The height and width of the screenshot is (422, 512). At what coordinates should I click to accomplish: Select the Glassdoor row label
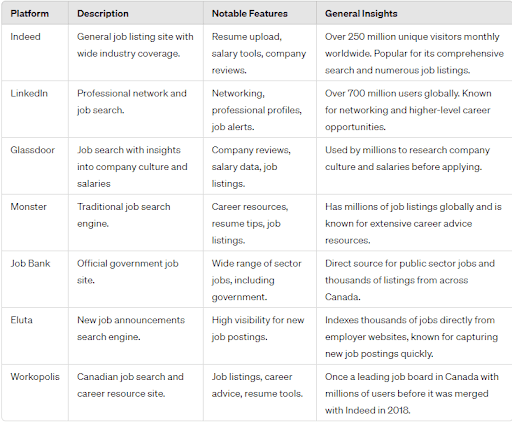point(32,150)
